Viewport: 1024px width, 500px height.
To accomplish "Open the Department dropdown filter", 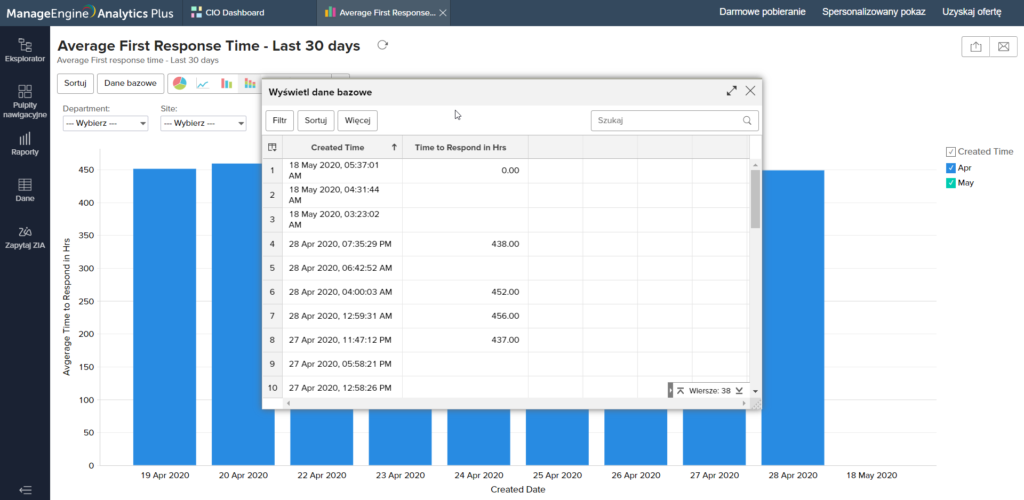I will coord(105,123).
